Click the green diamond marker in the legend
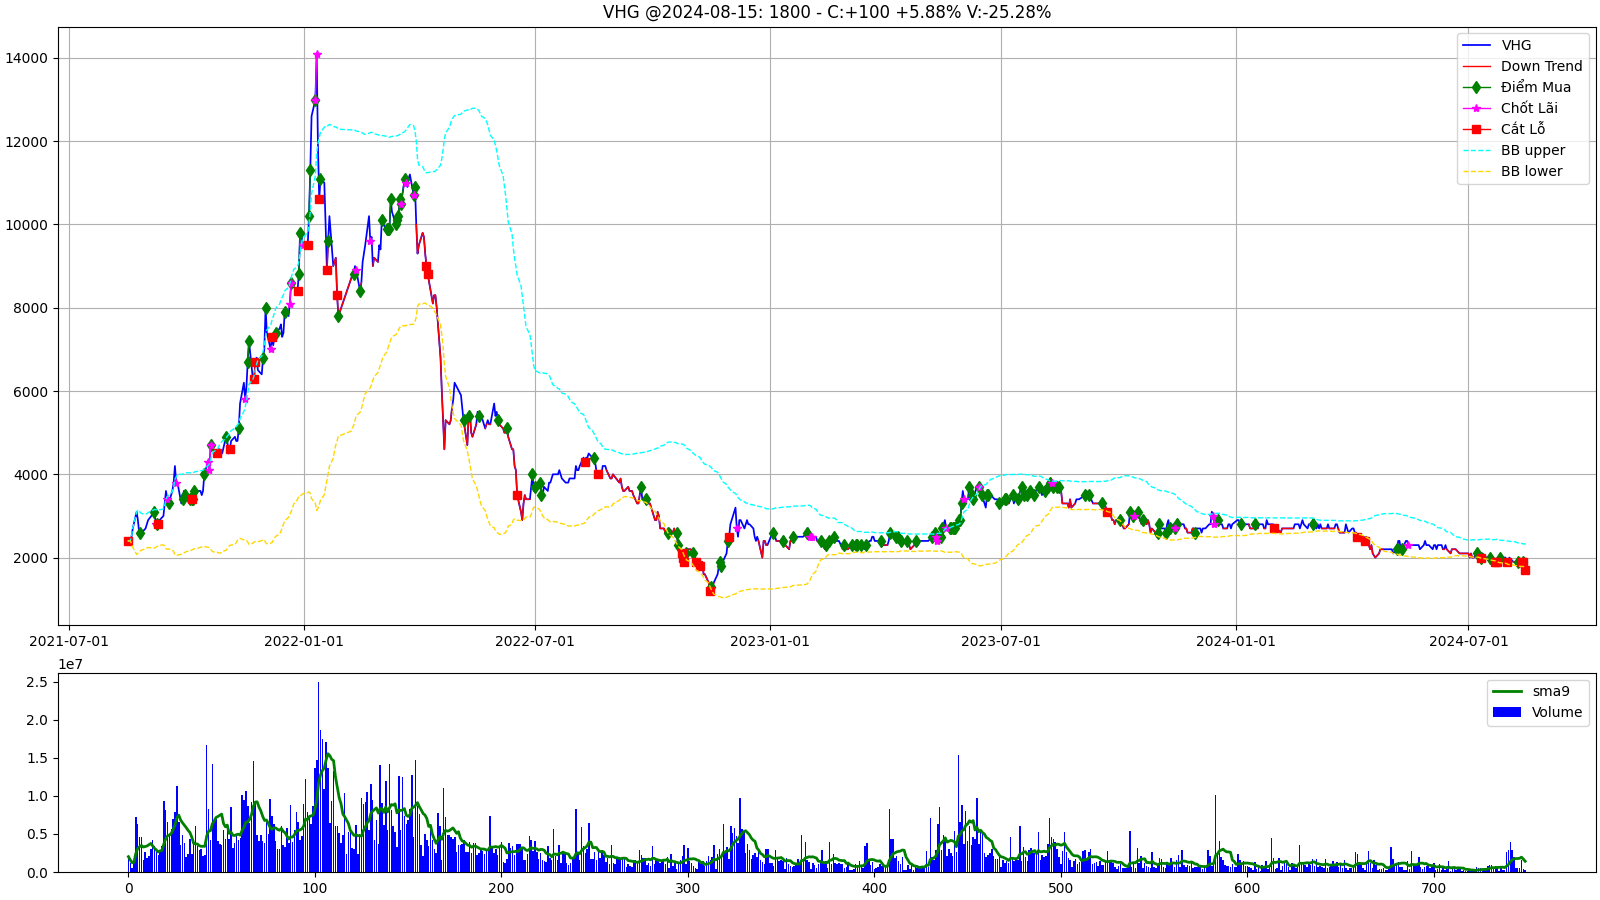Viewport: 1600px width, 900px height. tap(1476, 87)
